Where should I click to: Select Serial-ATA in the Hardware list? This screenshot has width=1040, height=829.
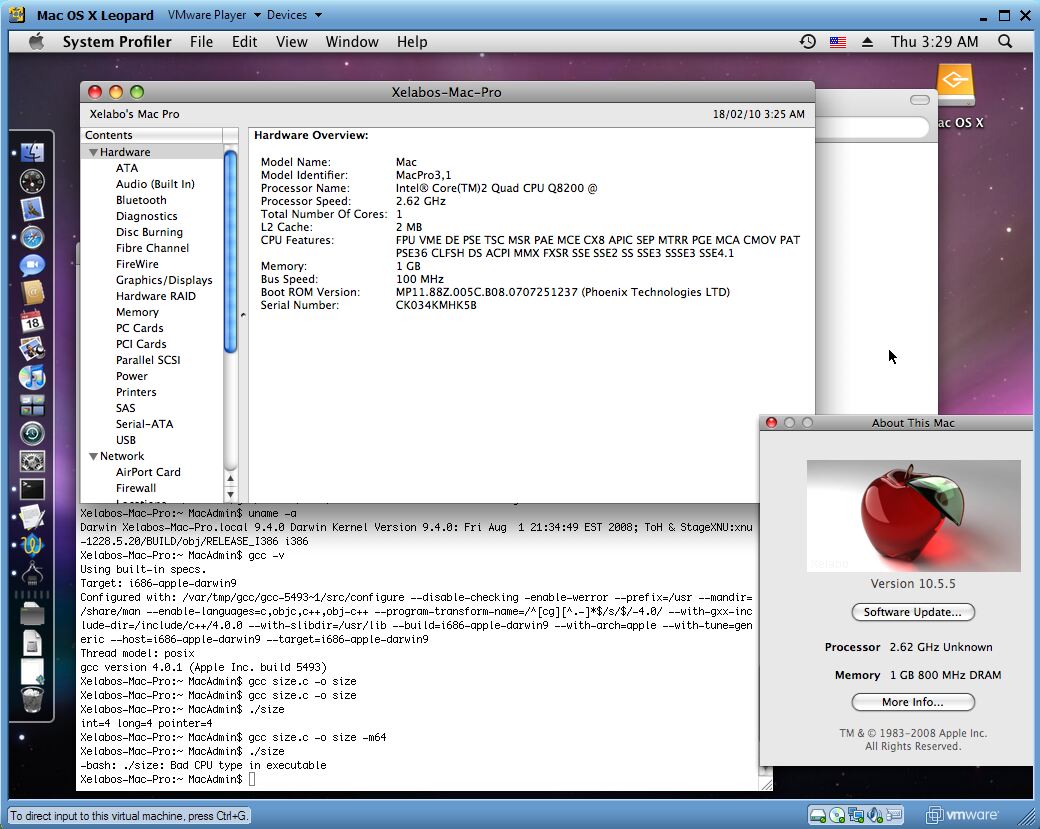pos(145,424)
